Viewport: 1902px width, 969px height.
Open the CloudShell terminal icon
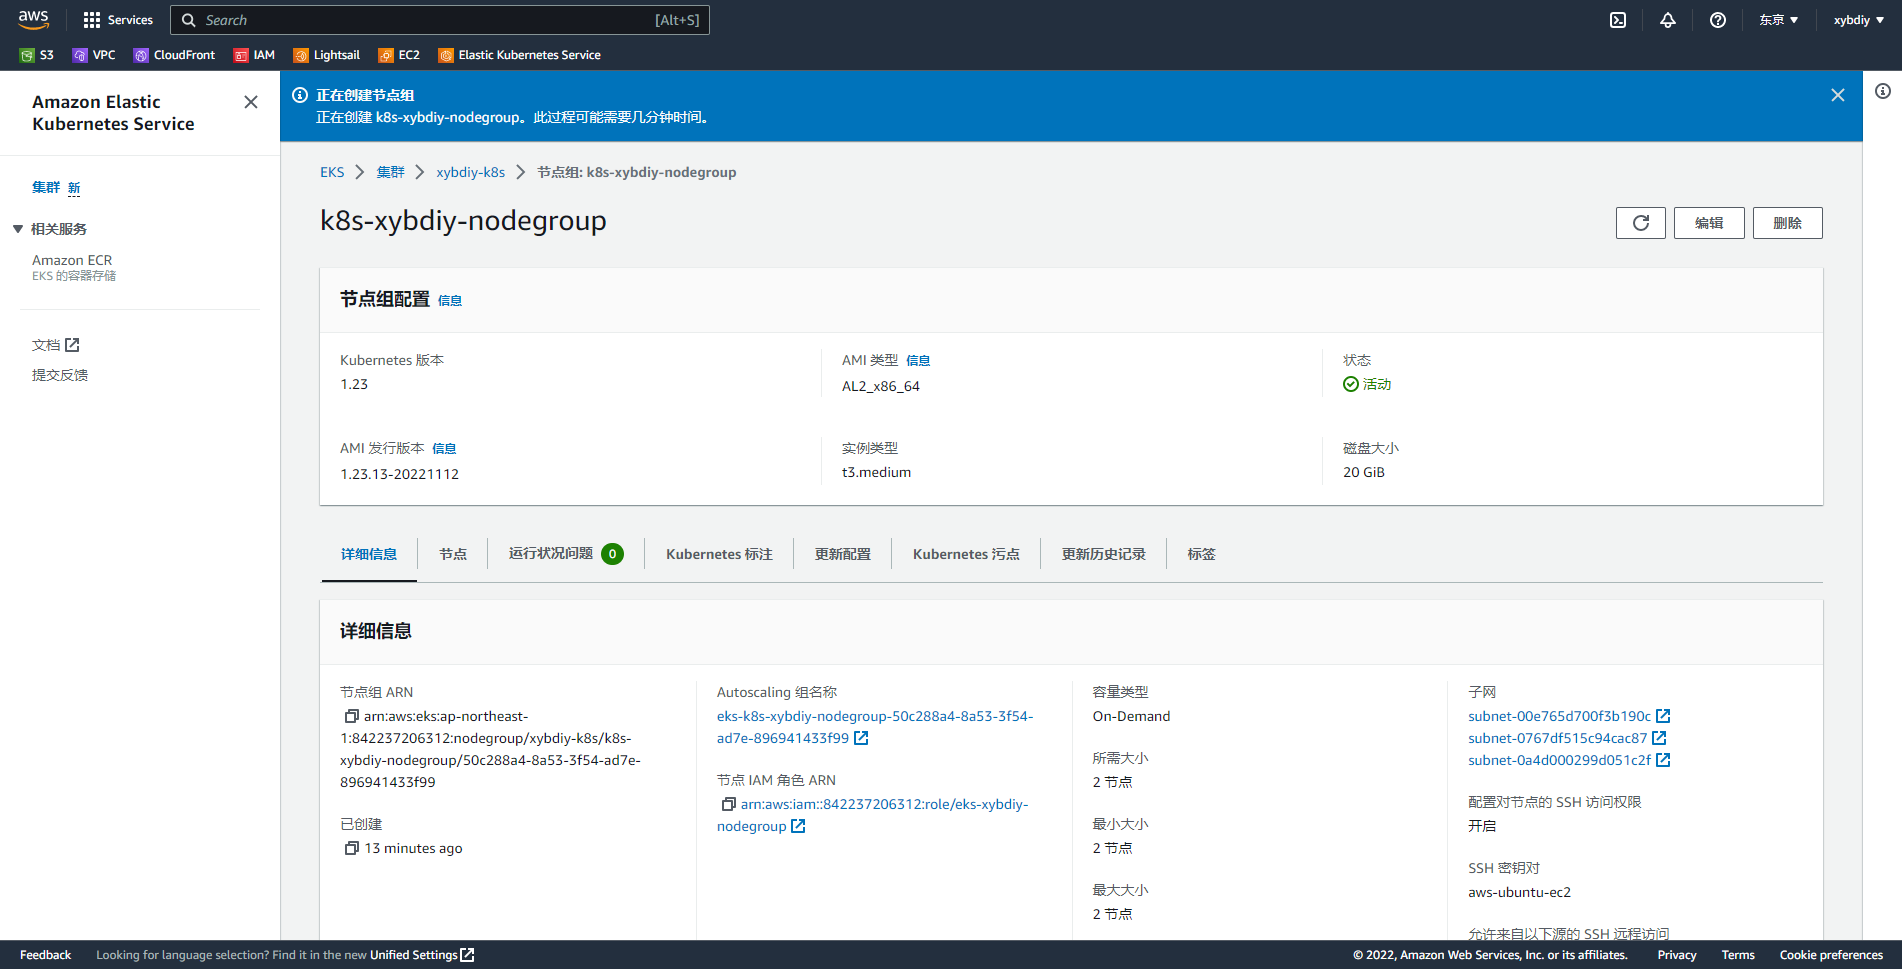coord(1618,20)
